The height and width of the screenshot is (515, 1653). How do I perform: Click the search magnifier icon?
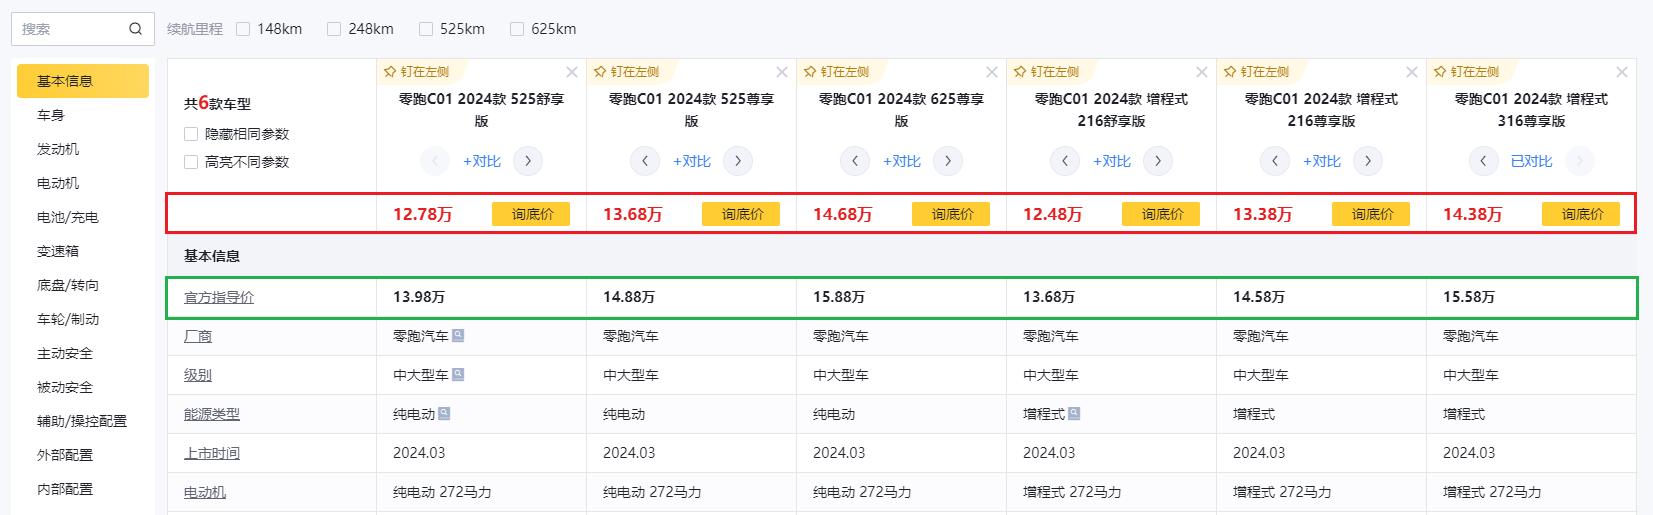point(136,29)
